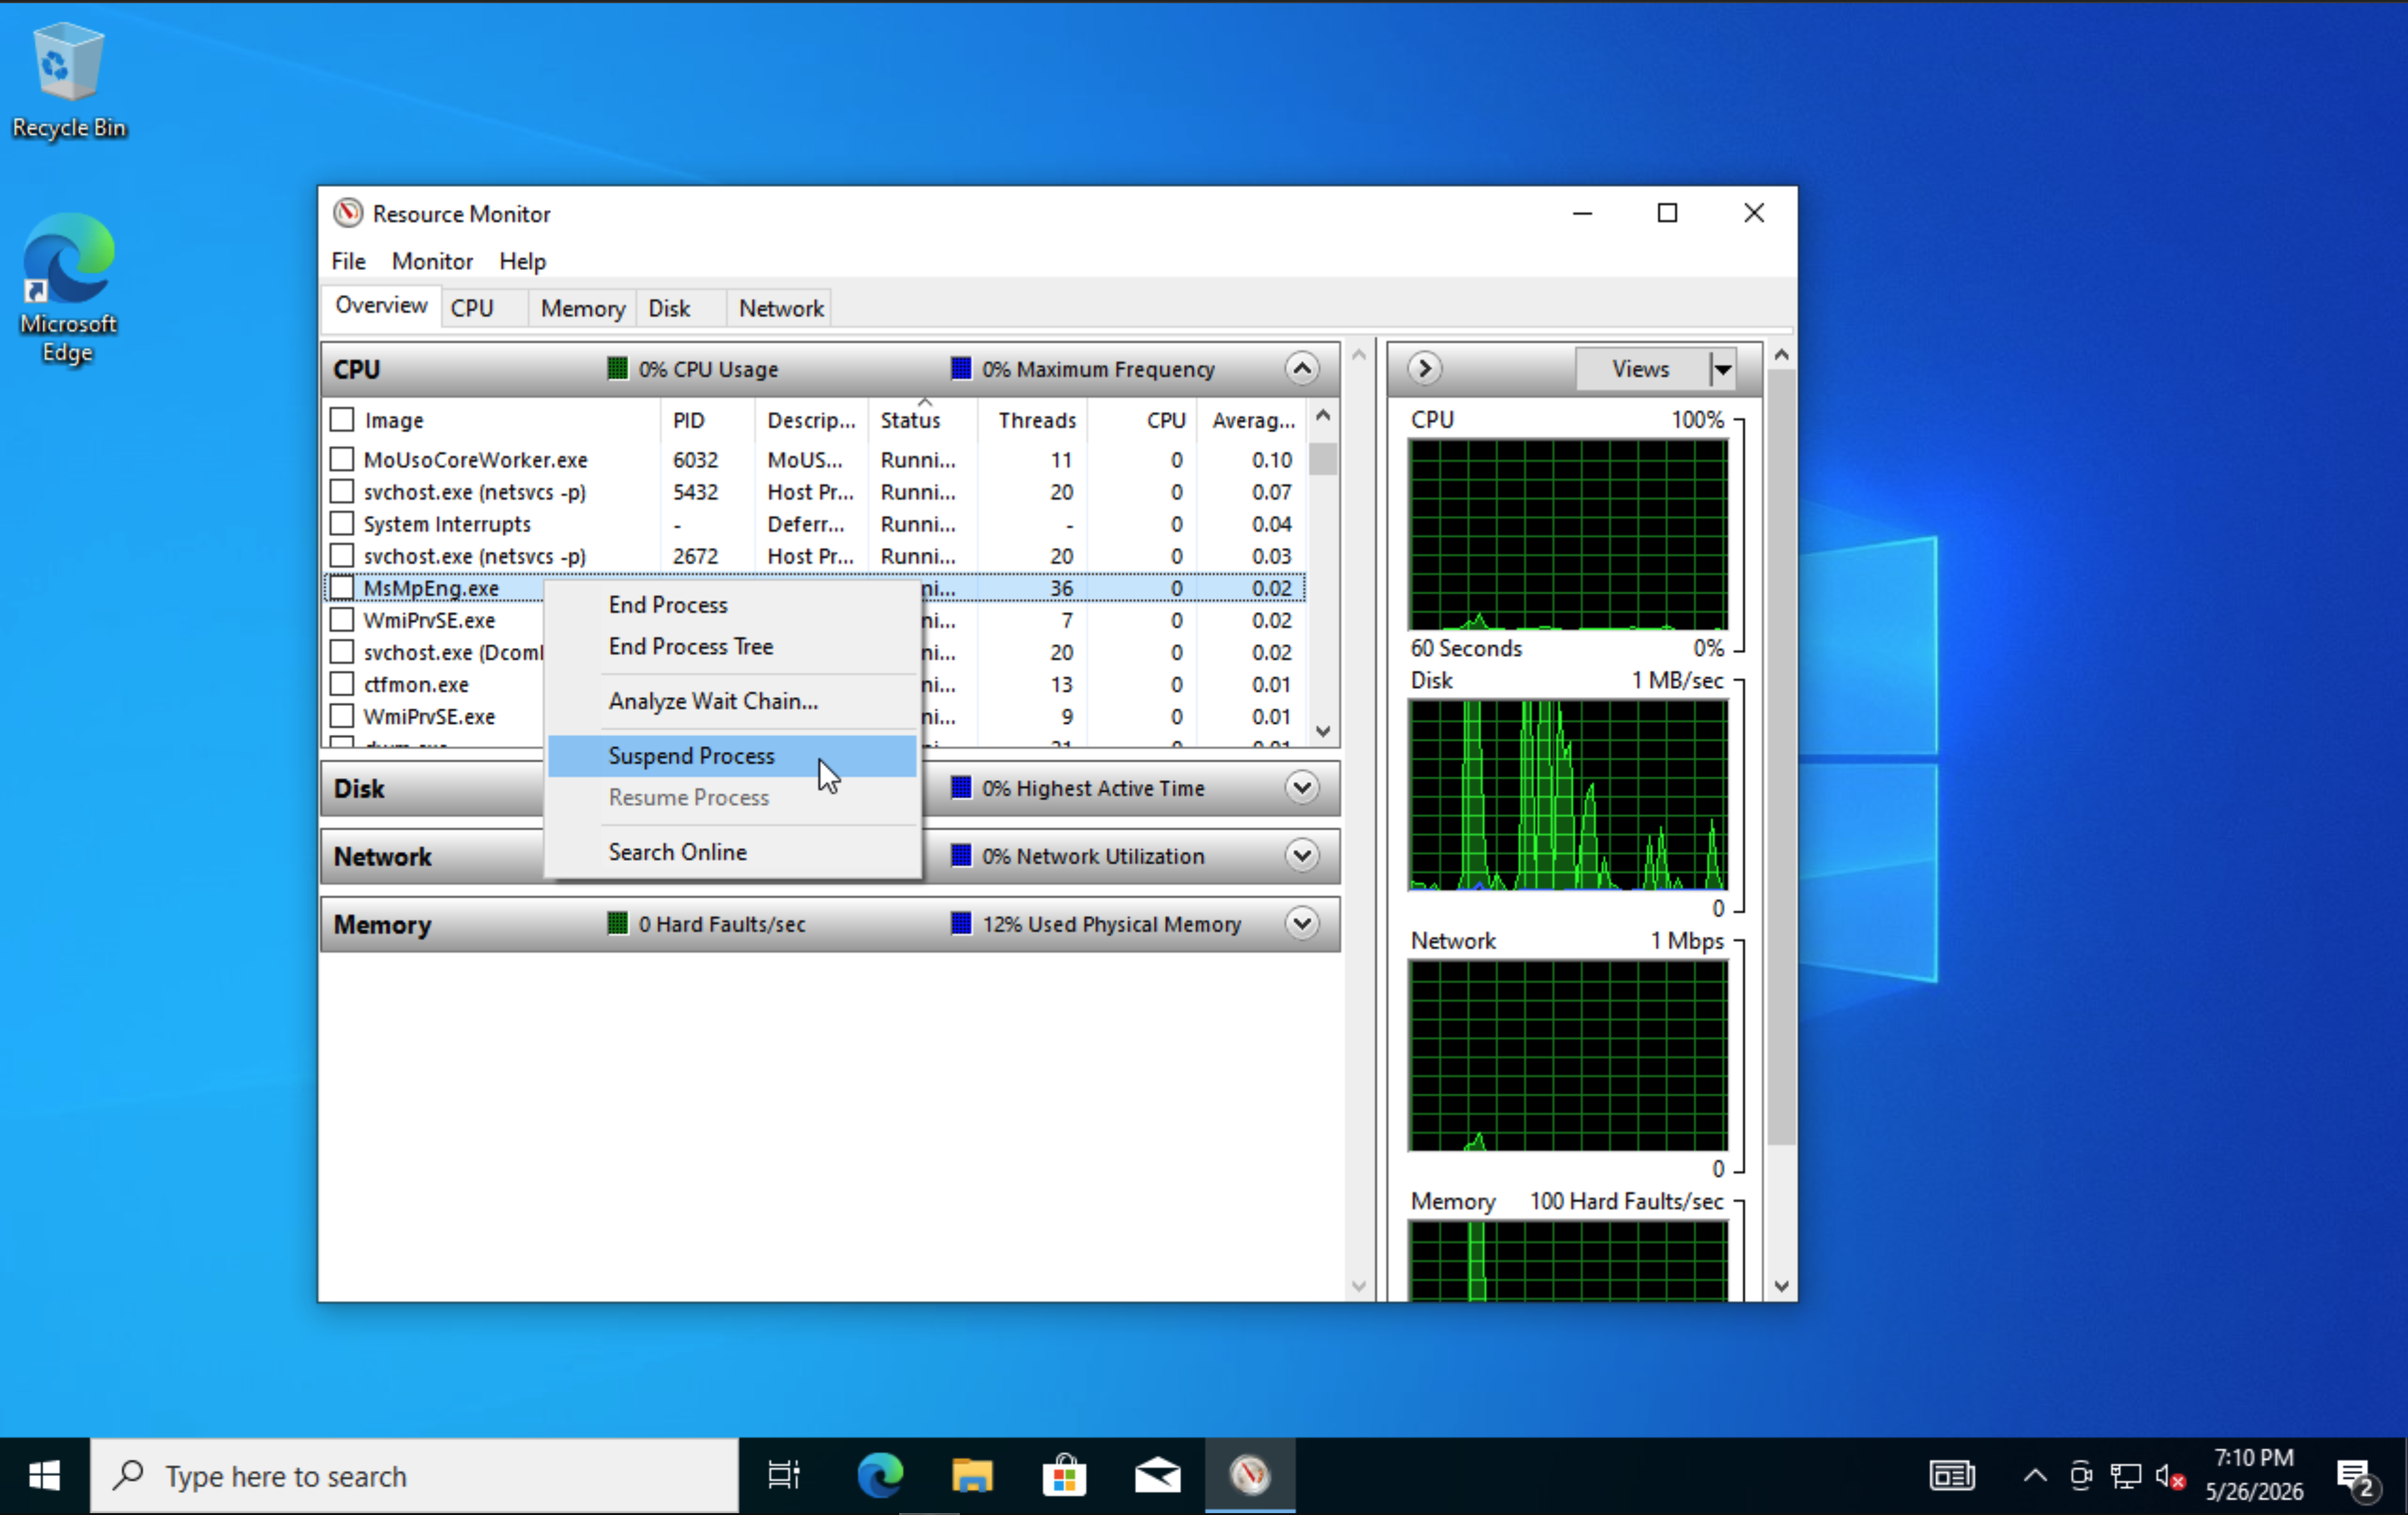The image size is (2408, 1515).
Task: Toggle the Image column select-all checkbox
Action: 342,420
